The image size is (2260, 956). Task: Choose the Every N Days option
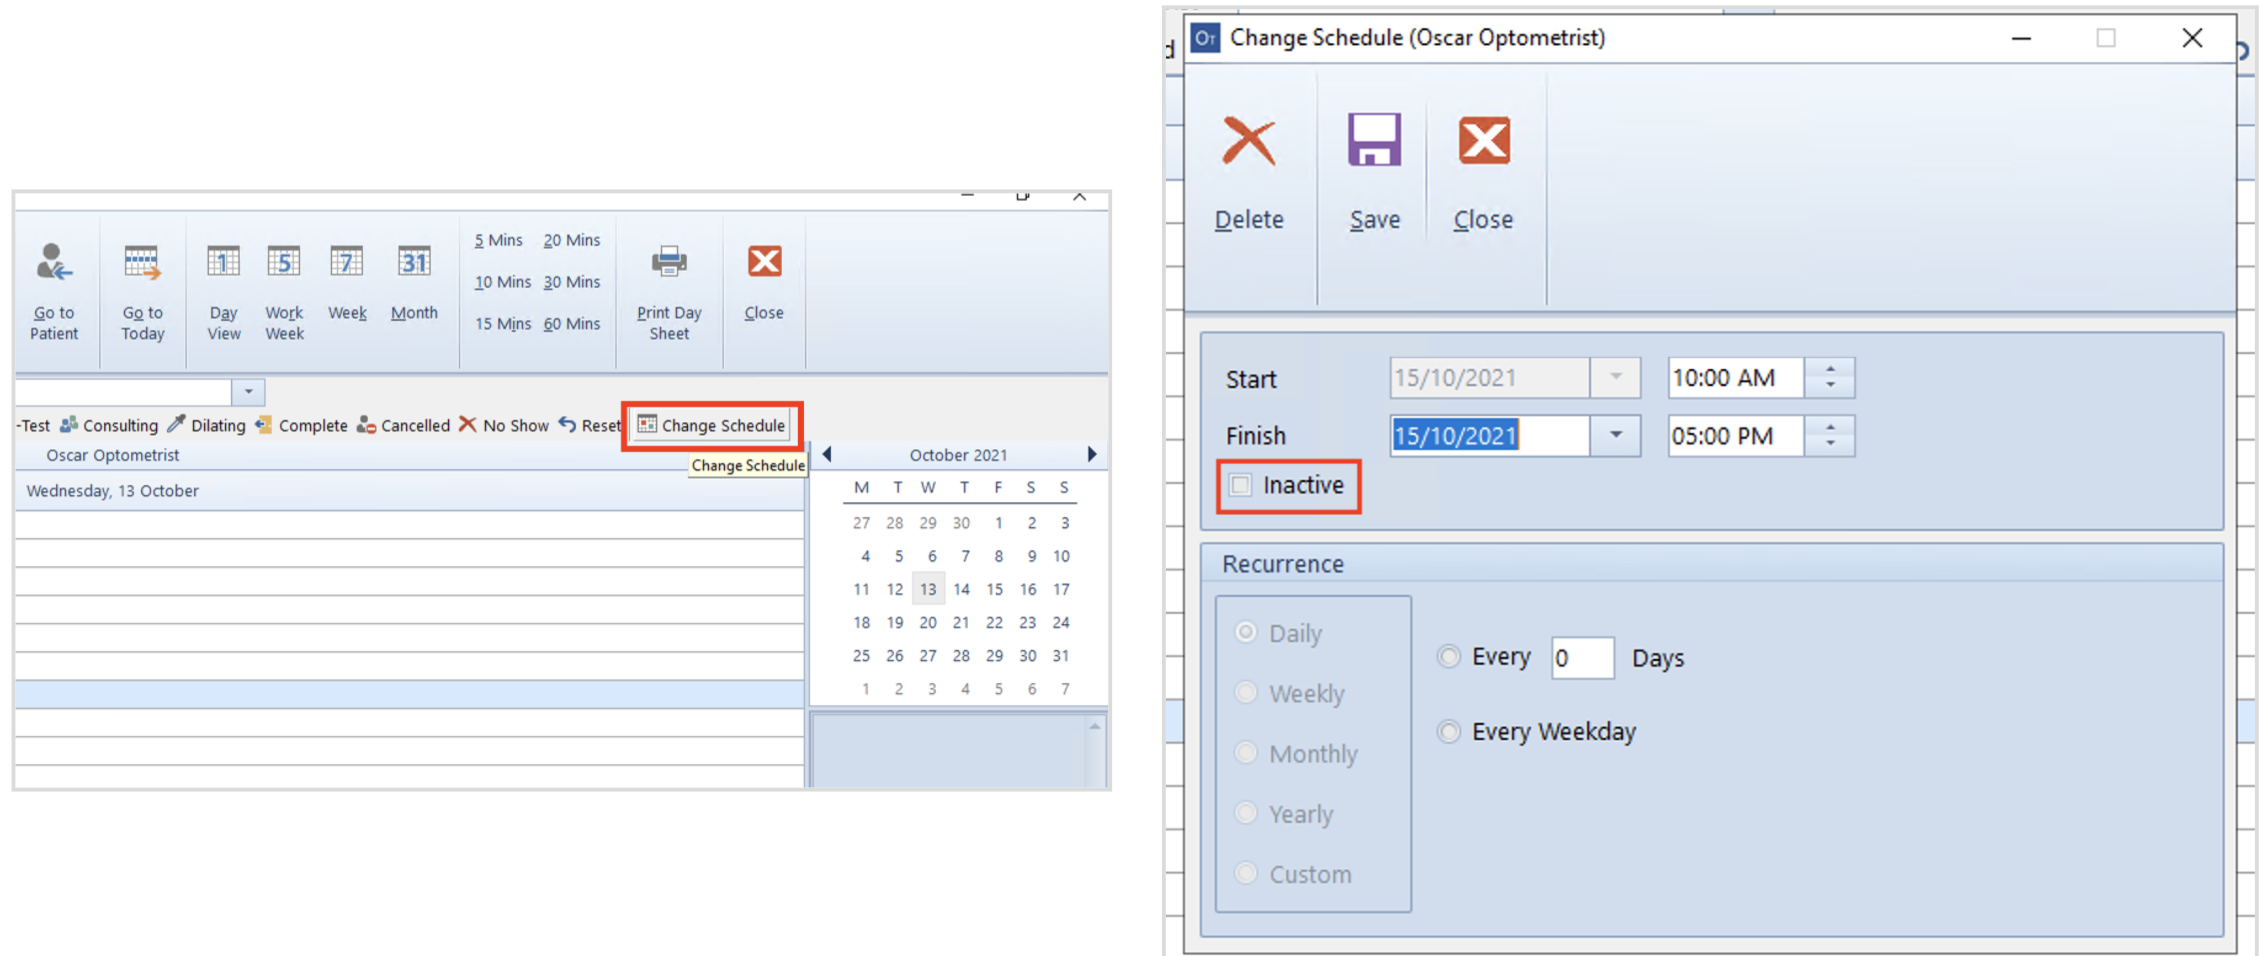click(1448, 657)
